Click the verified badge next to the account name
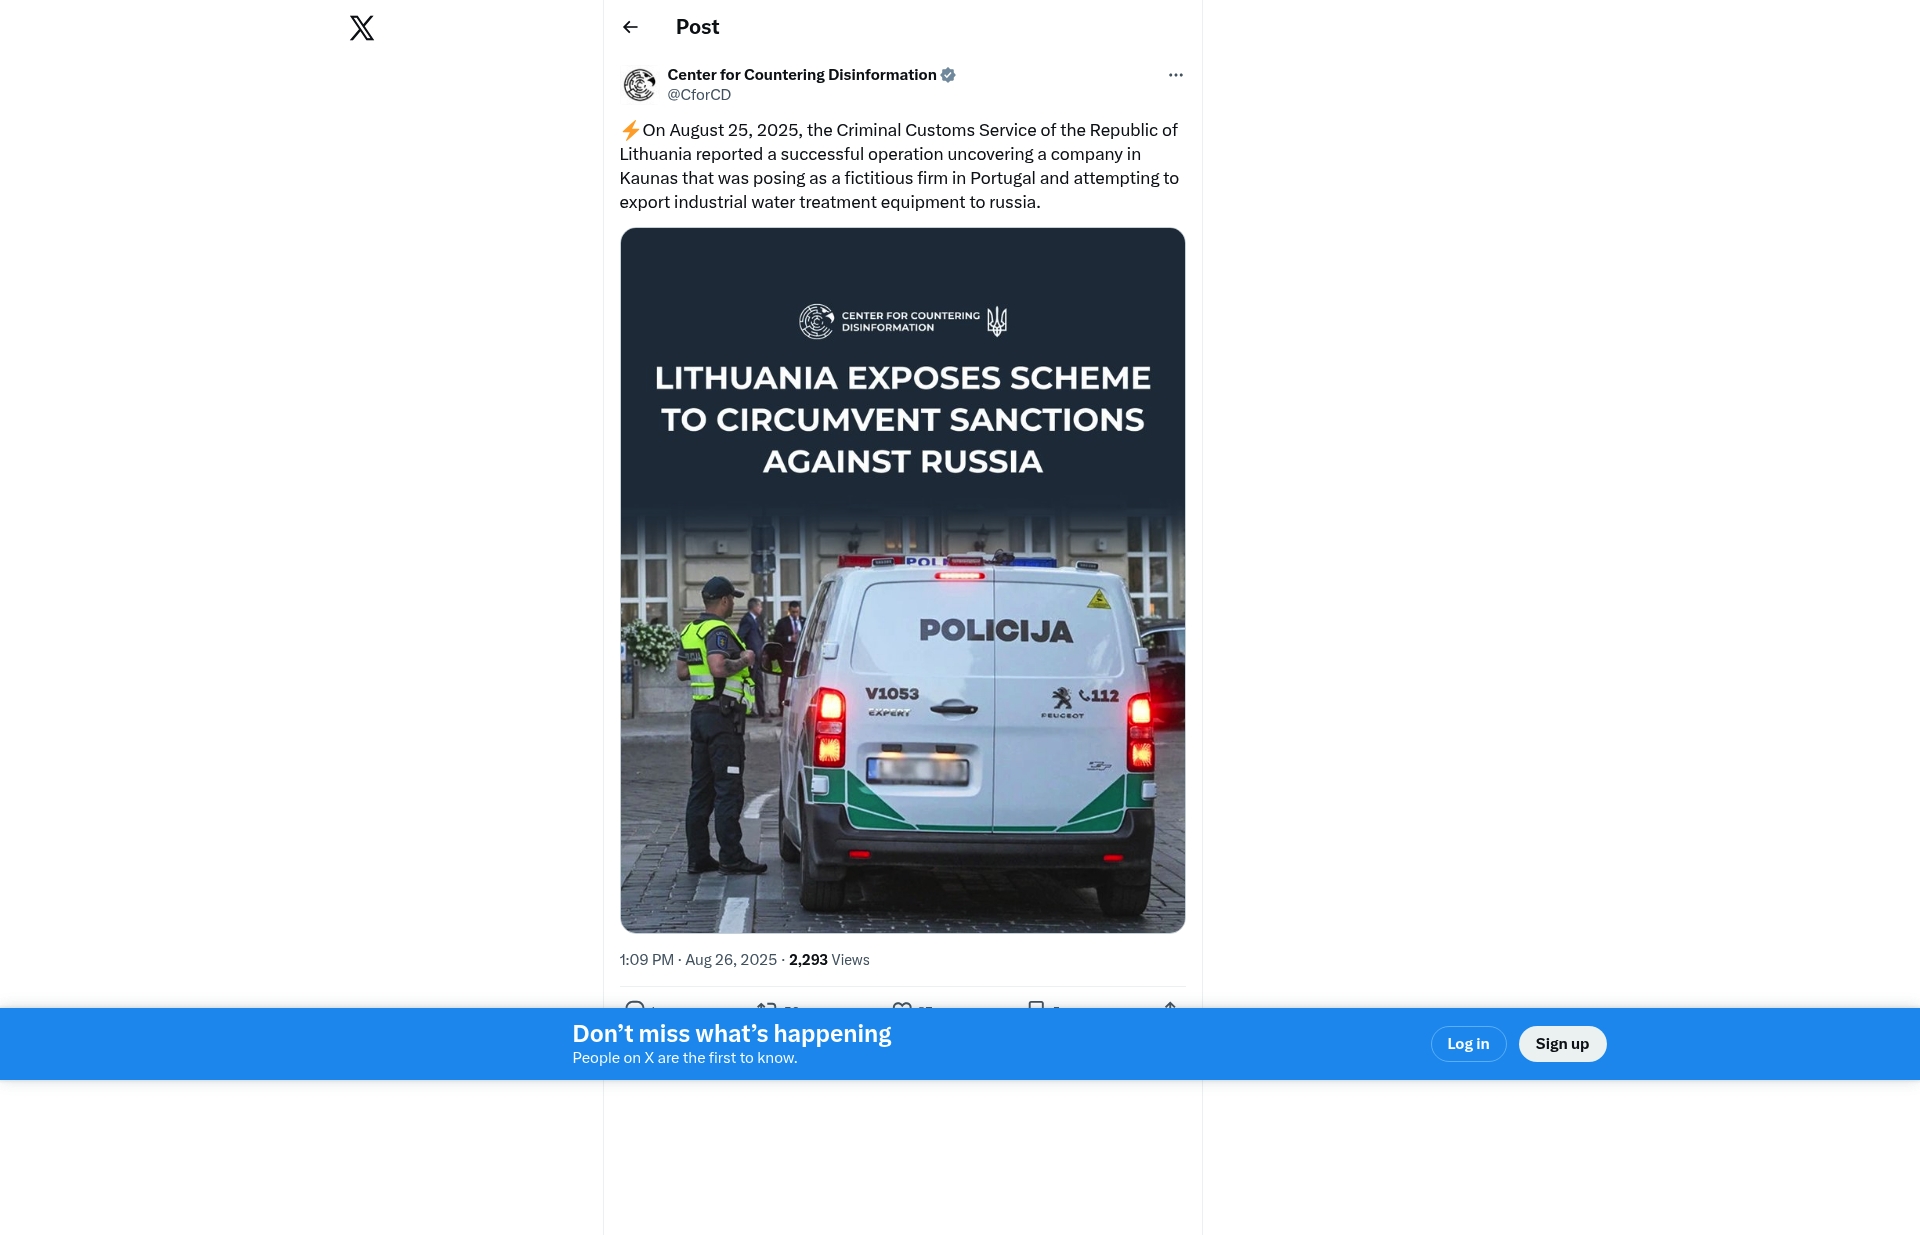 (x=948, y=75)
